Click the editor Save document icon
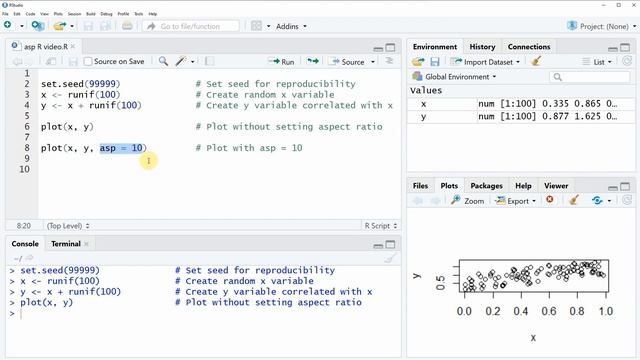The width and height of the screenshot is (640, 360). (x=73, y=62)
